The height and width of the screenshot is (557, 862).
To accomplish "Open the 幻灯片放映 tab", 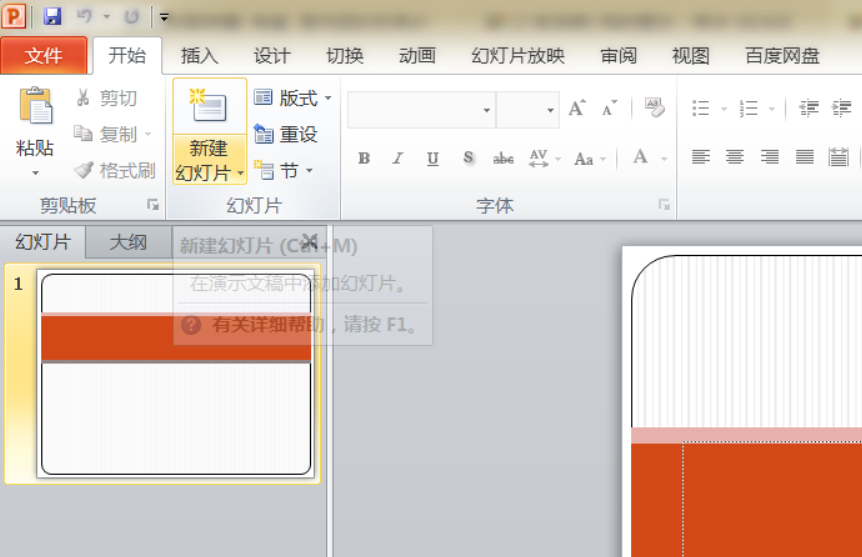I will click(x=518, y=55).
